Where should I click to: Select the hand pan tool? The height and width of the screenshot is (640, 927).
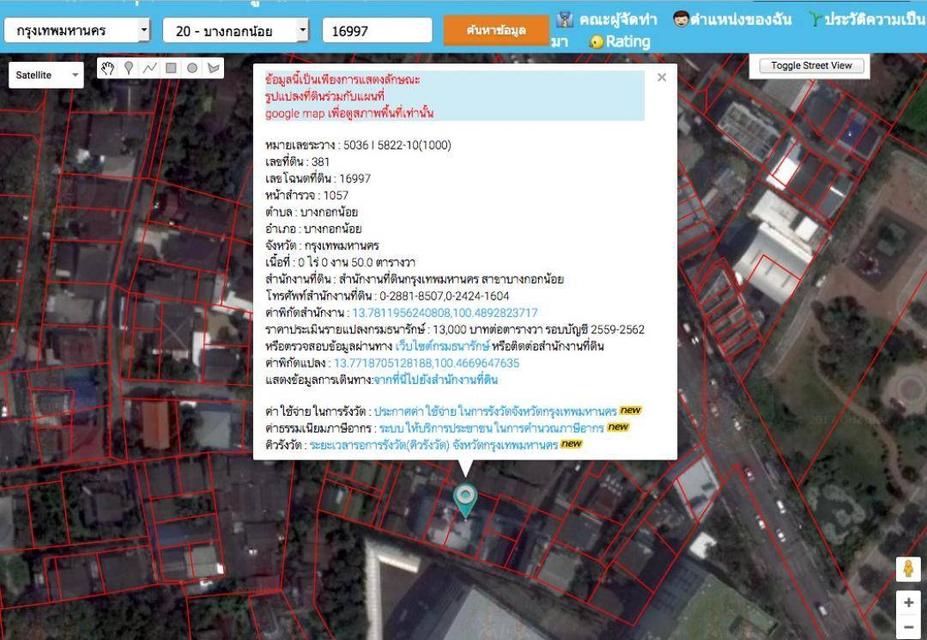pyautogui.click(x=107, y=69)
